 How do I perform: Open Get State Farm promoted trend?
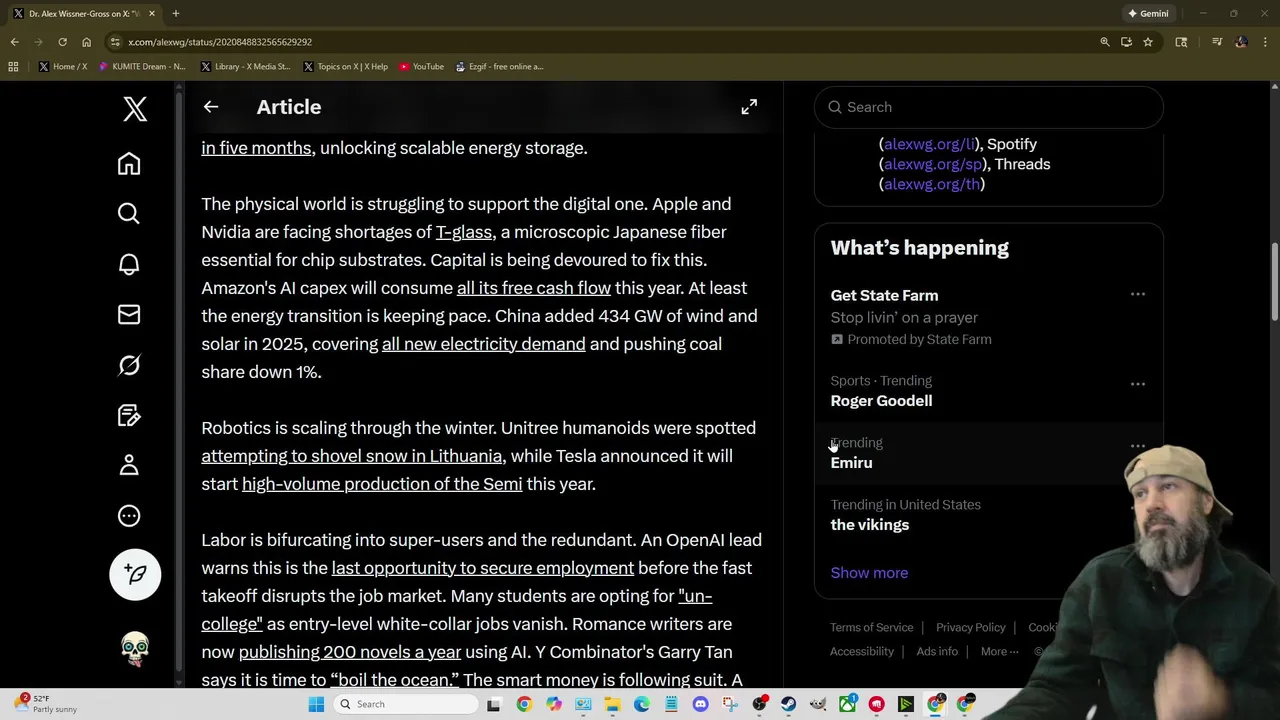coord(884,296)
